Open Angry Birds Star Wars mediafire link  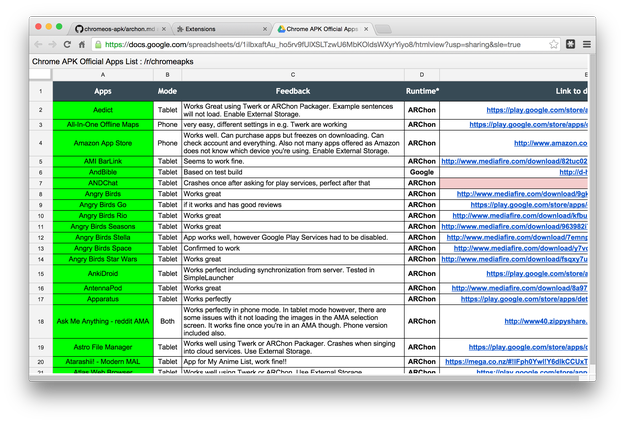coord(514,259)
